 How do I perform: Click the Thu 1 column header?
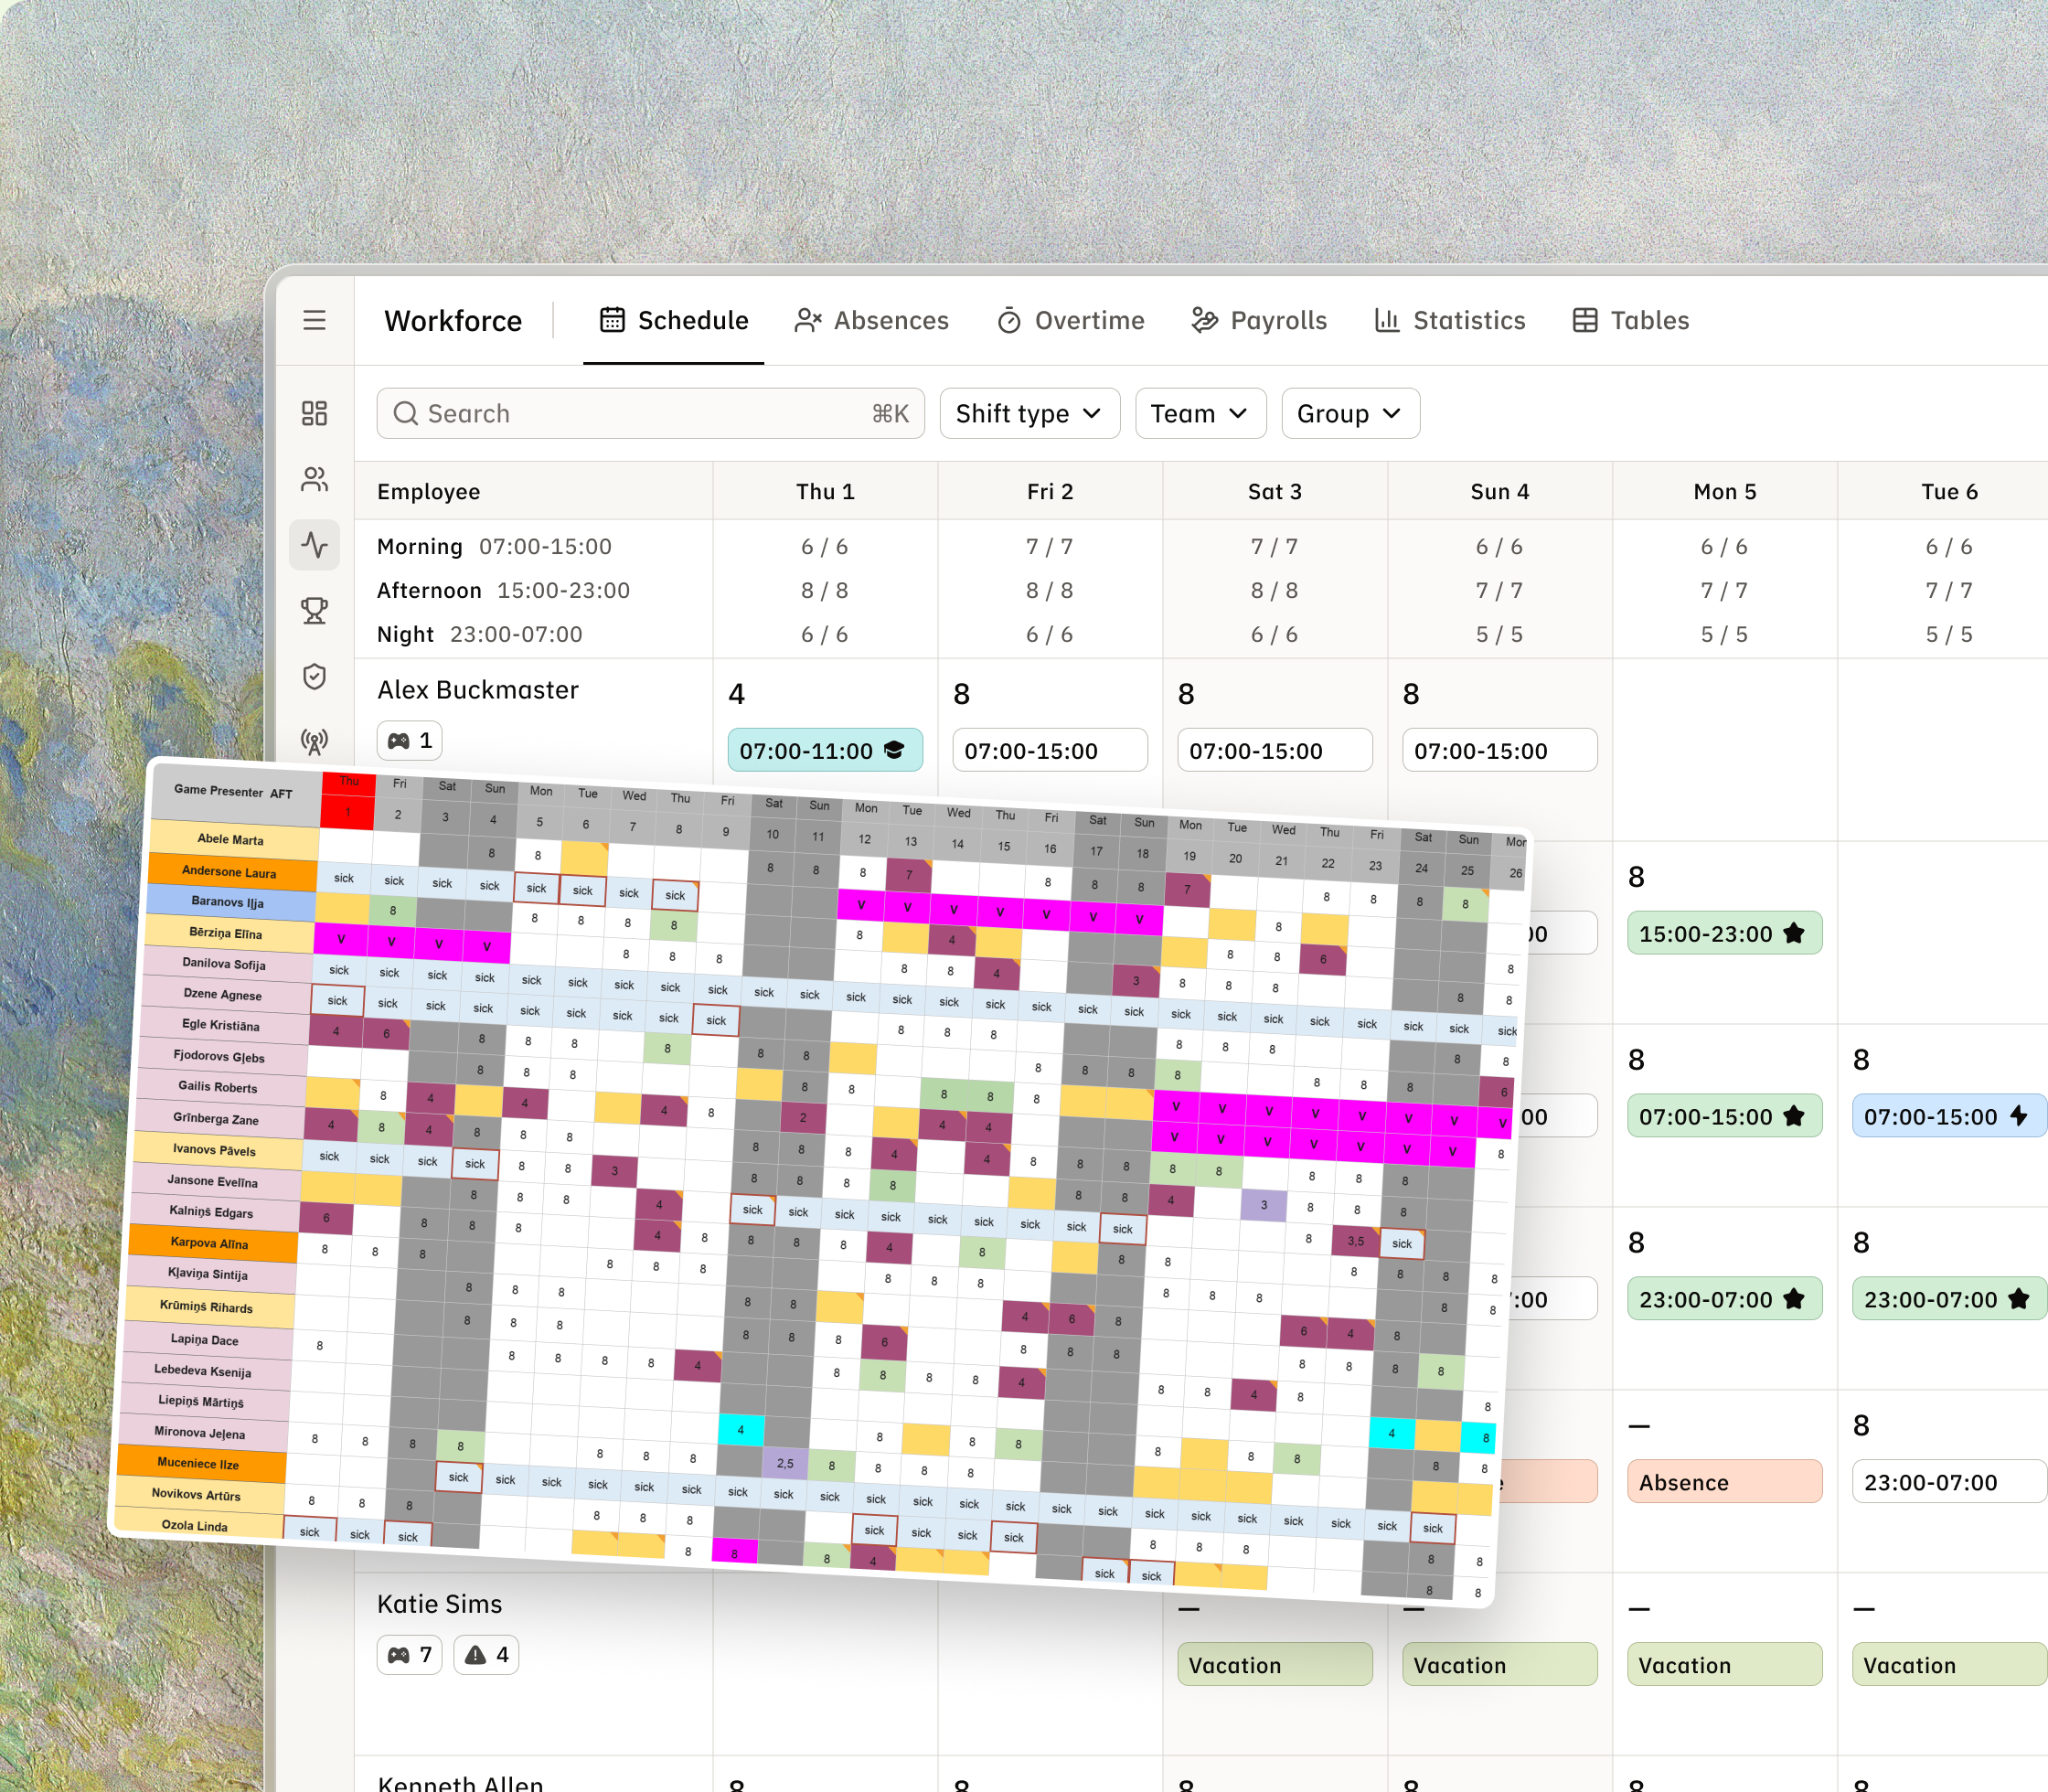click(x=825, y=491)
